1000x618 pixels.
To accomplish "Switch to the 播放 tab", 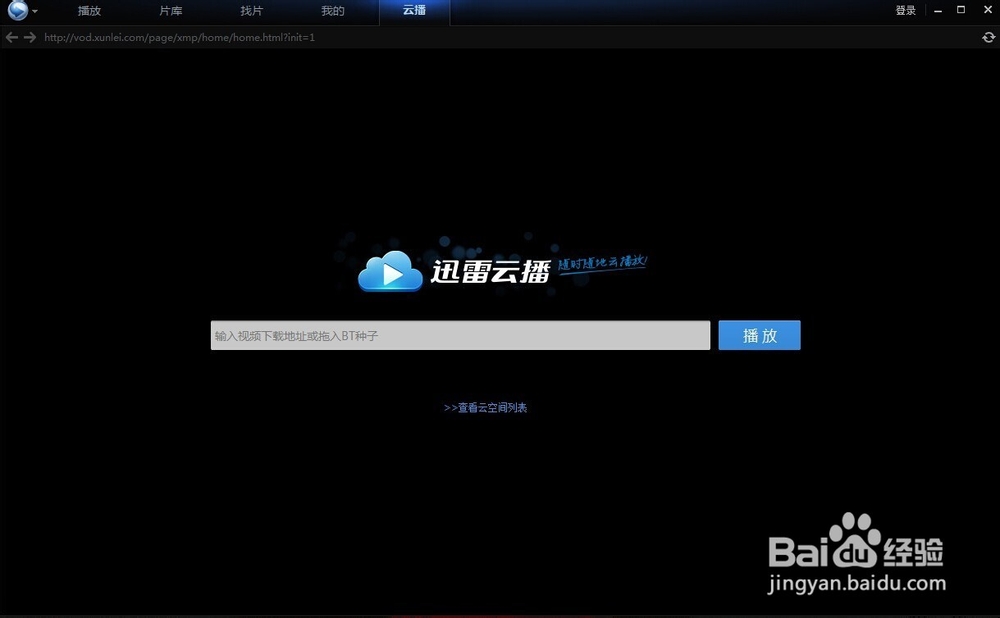I will [89, 11].
